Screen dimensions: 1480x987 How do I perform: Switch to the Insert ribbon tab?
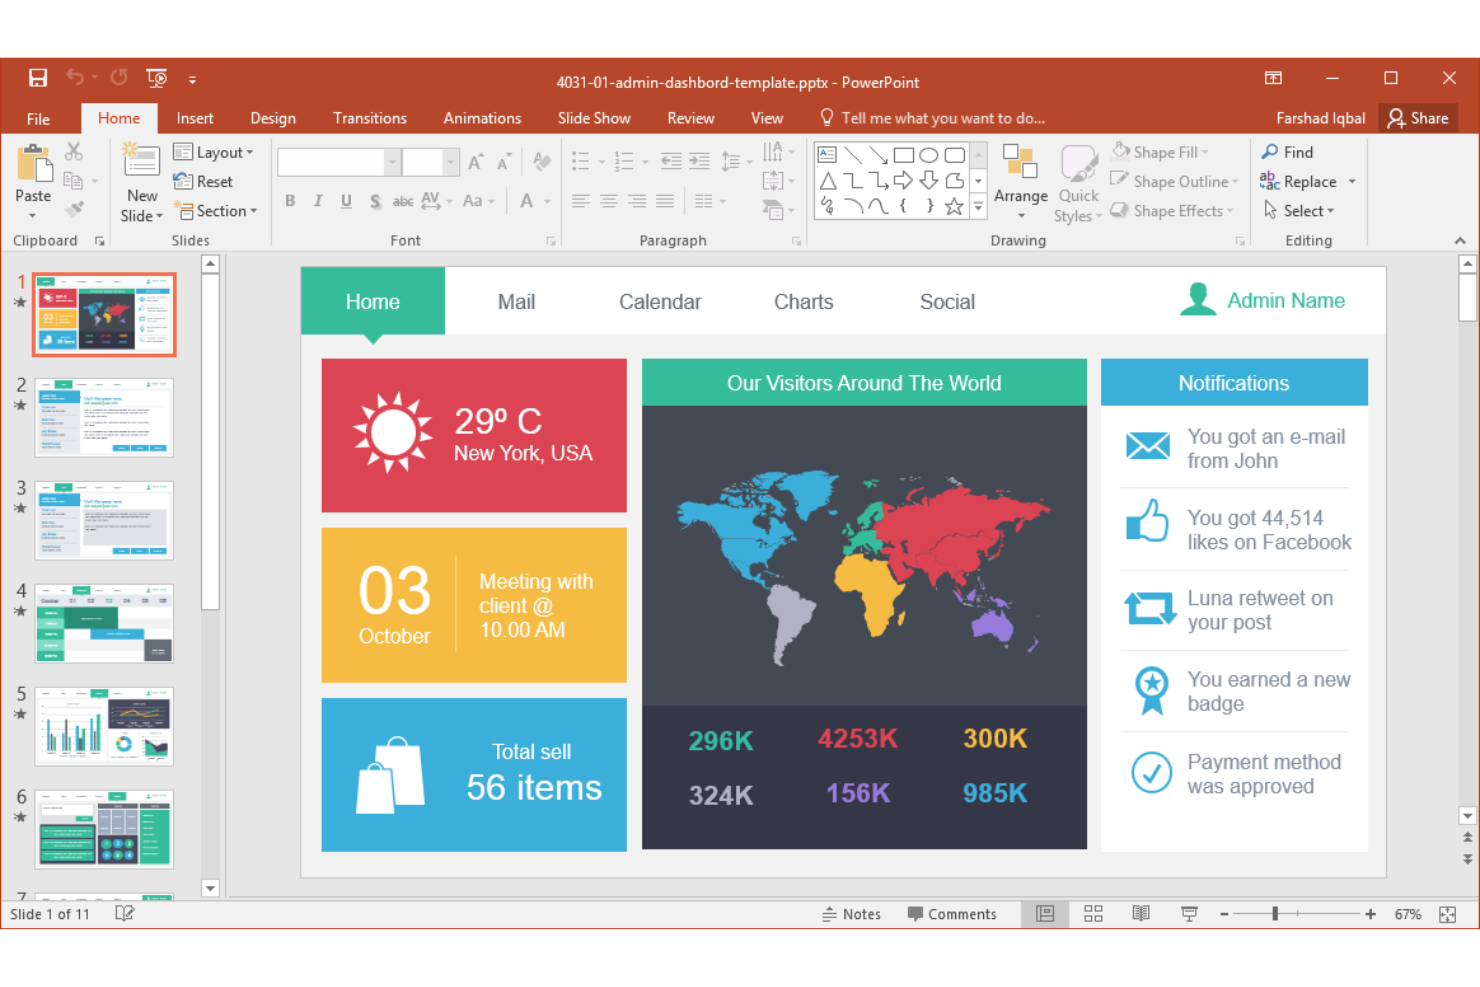point(194,117)
